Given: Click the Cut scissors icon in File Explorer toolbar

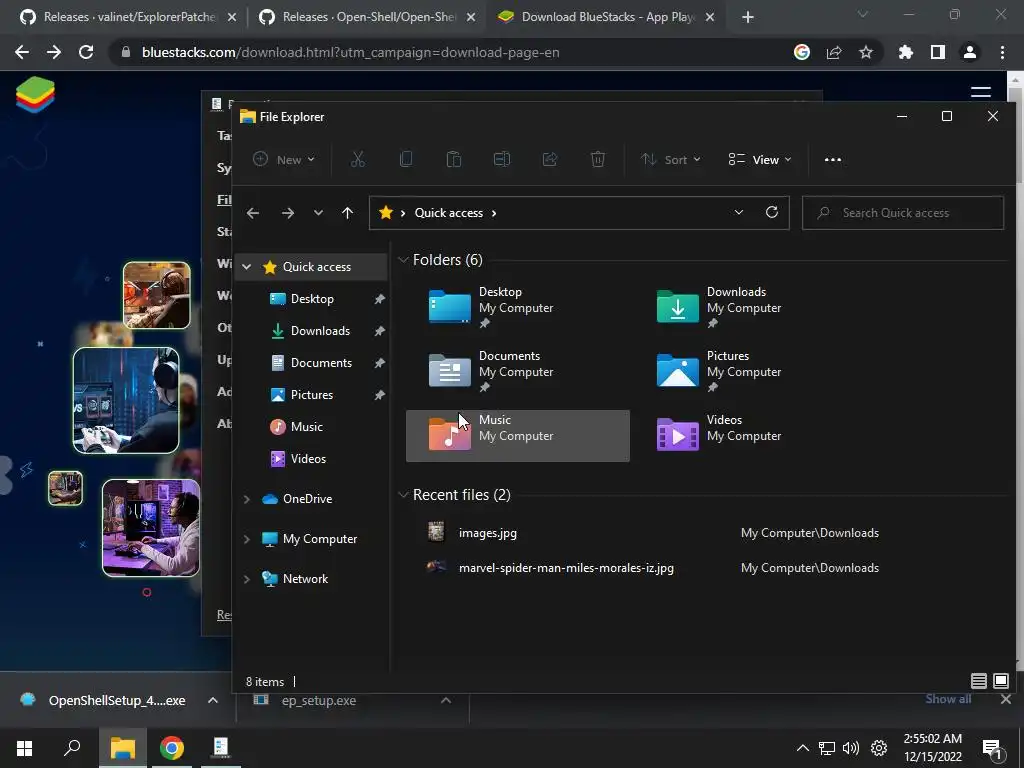Looking at the screenshot, I should [x=357, y=159].
